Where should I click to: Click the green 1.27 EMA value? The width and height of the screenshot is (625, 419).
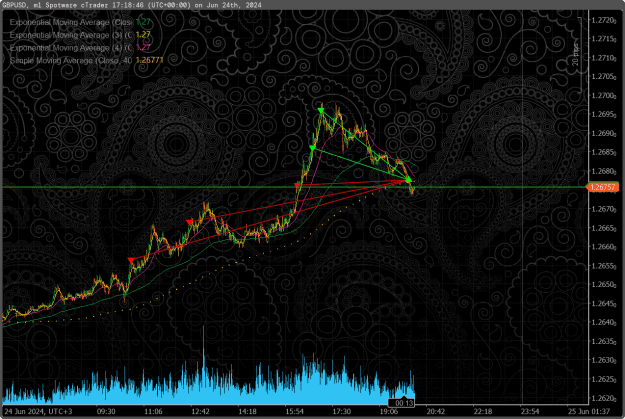click(143, 22)
